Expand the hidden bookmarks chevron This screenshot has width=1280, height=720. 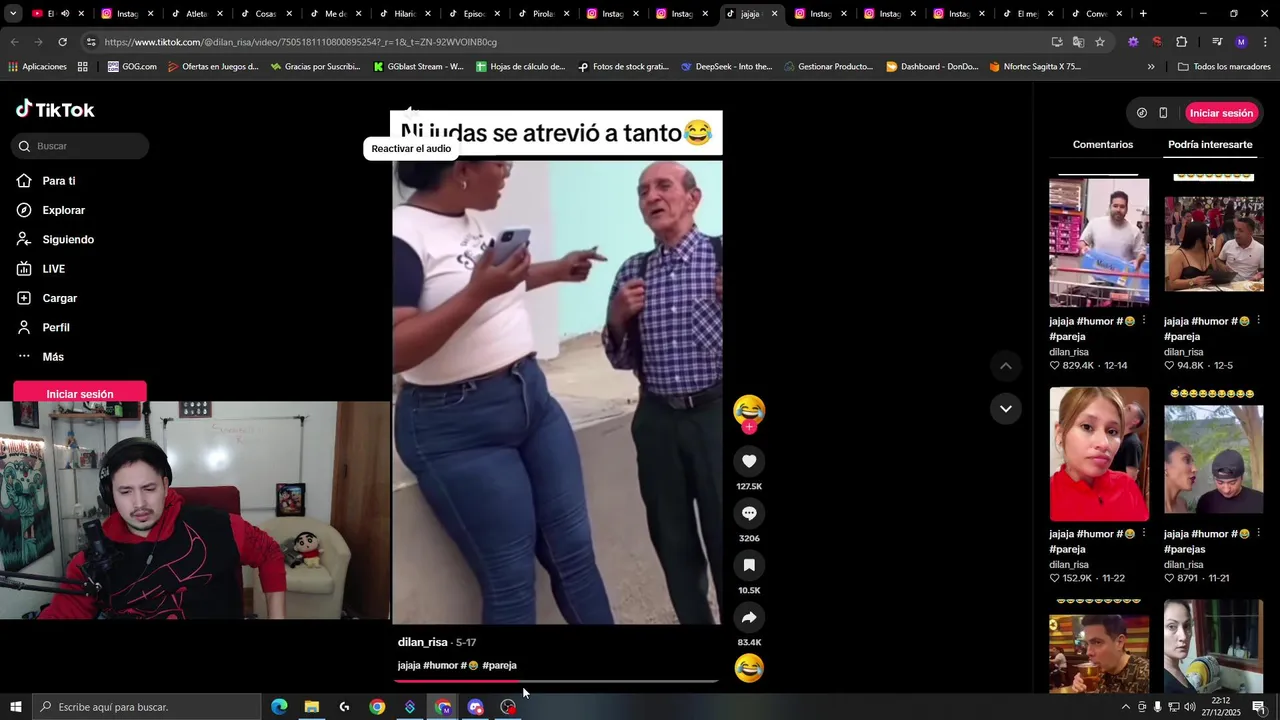tap(1151, 67)
